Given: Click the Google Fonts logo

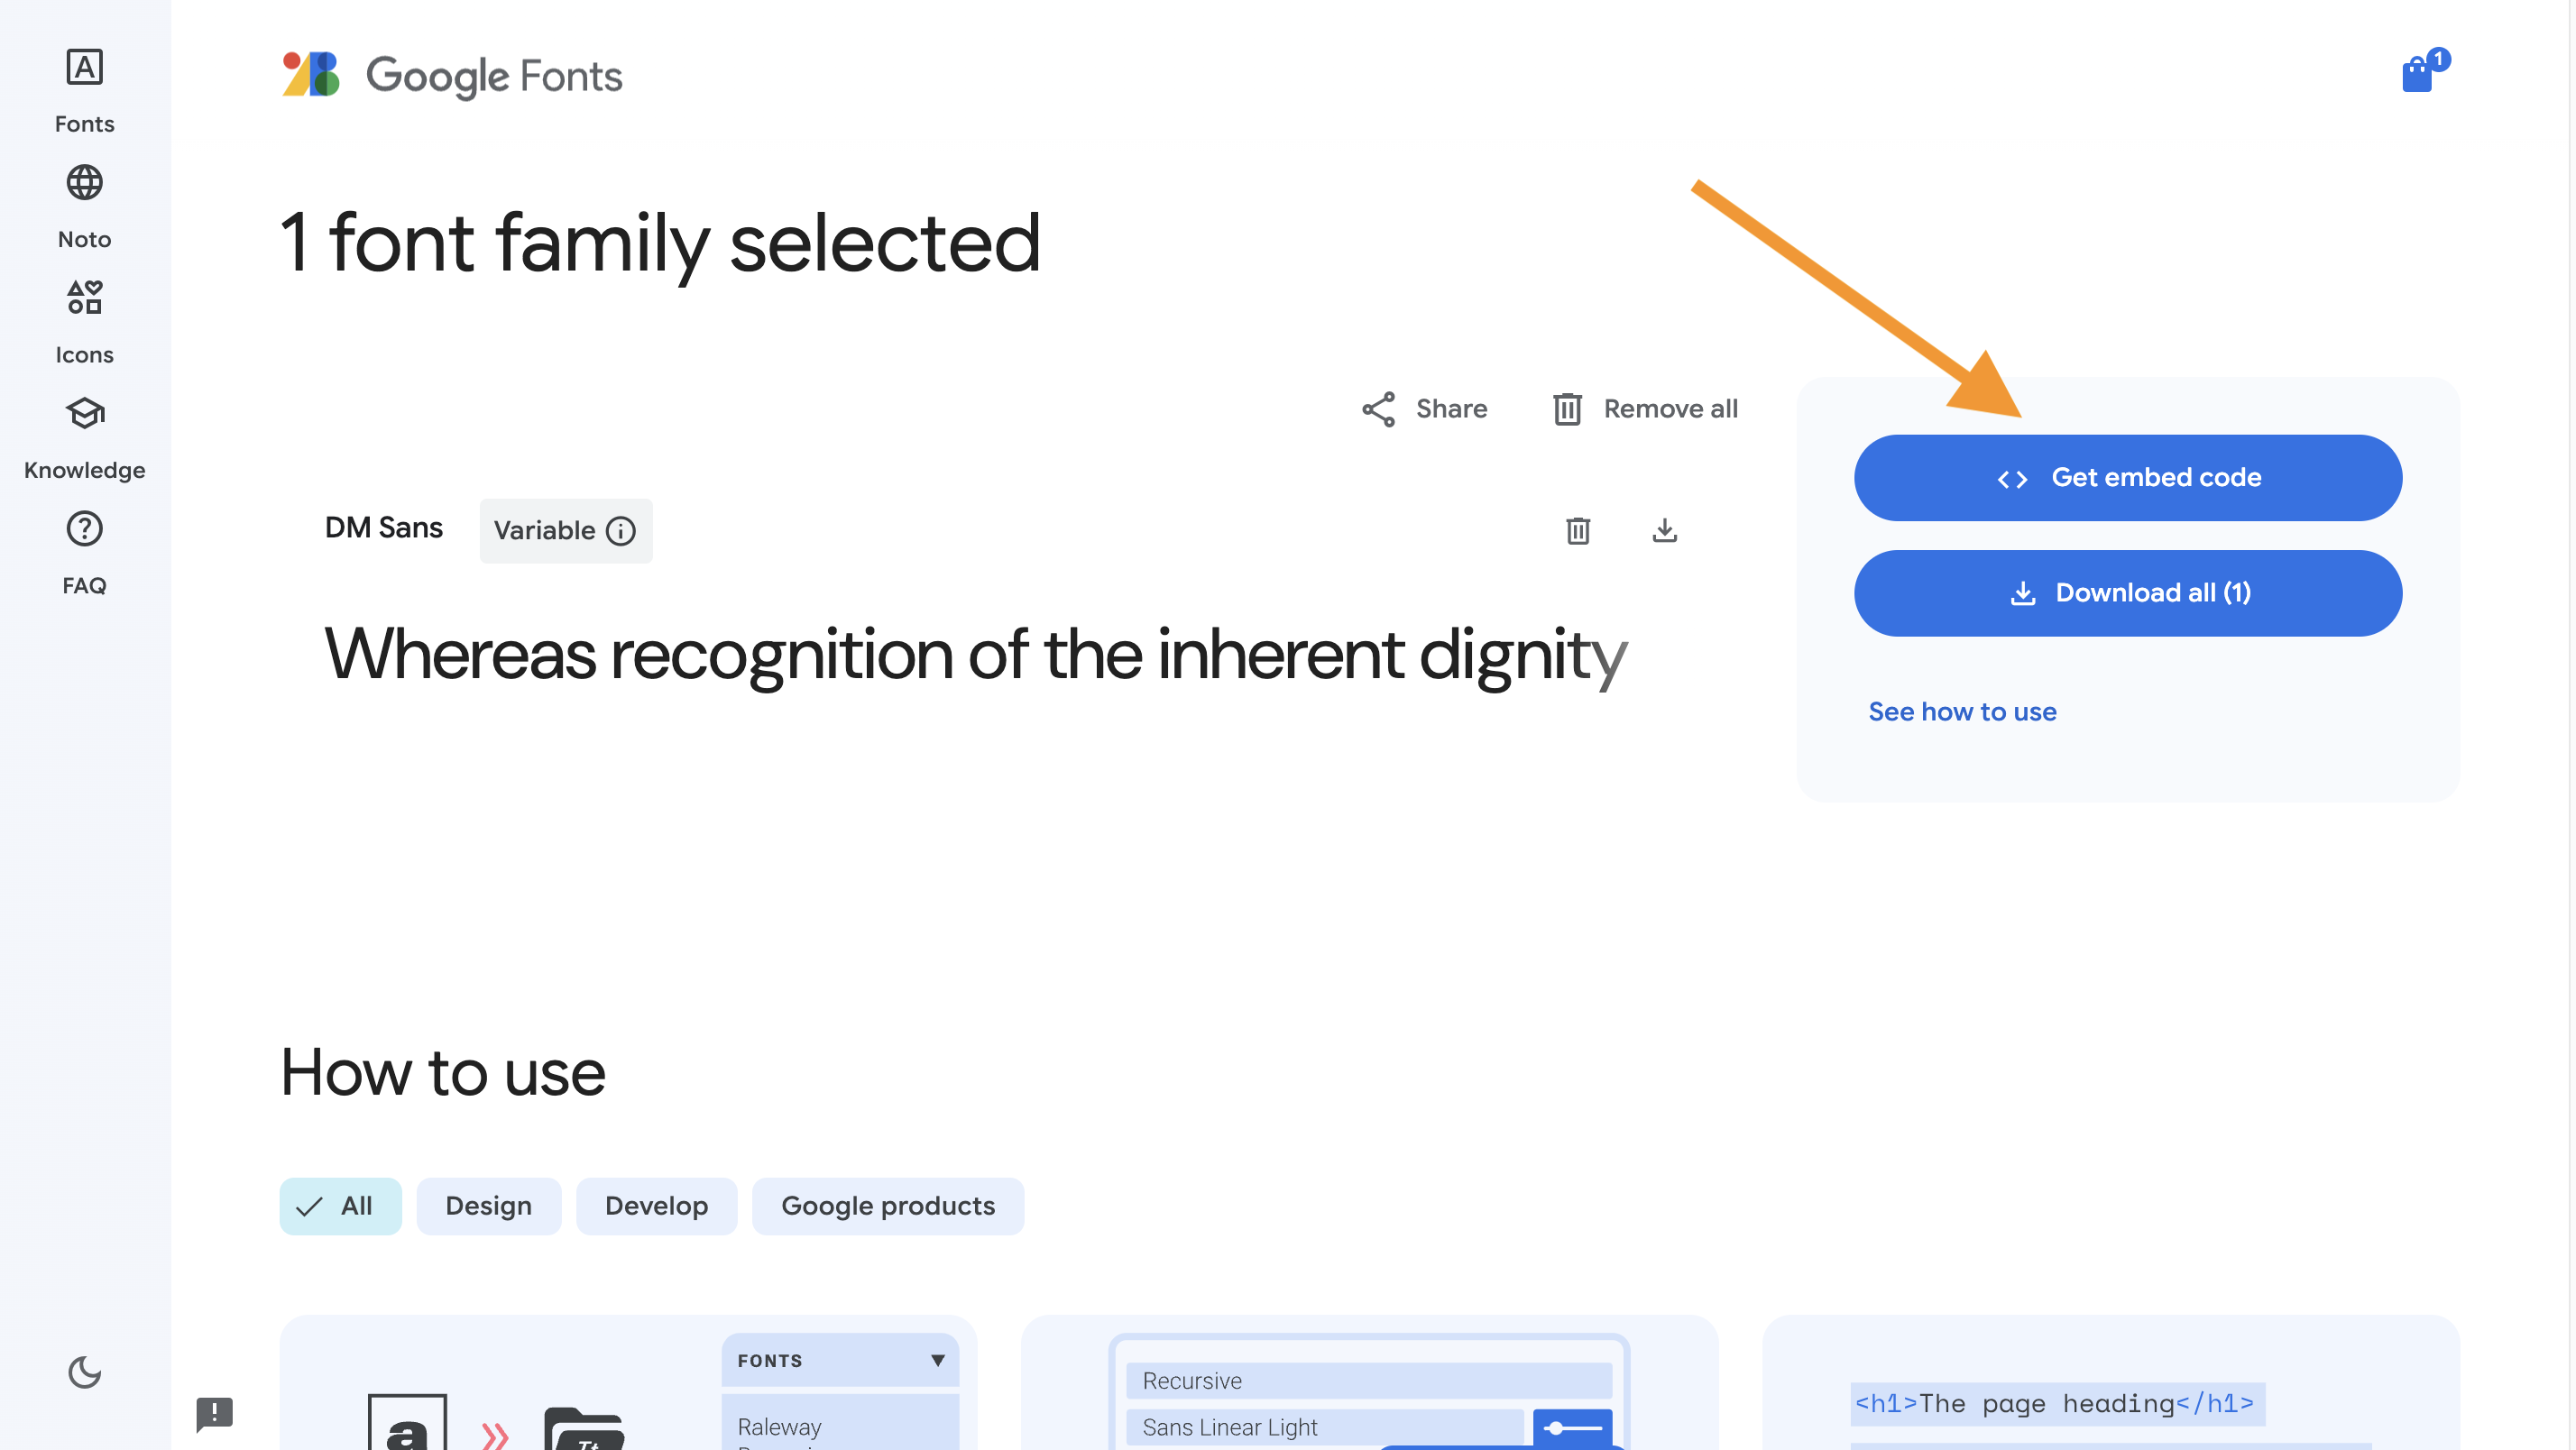Looking at the screenshot, I should [x=452, y=75].
